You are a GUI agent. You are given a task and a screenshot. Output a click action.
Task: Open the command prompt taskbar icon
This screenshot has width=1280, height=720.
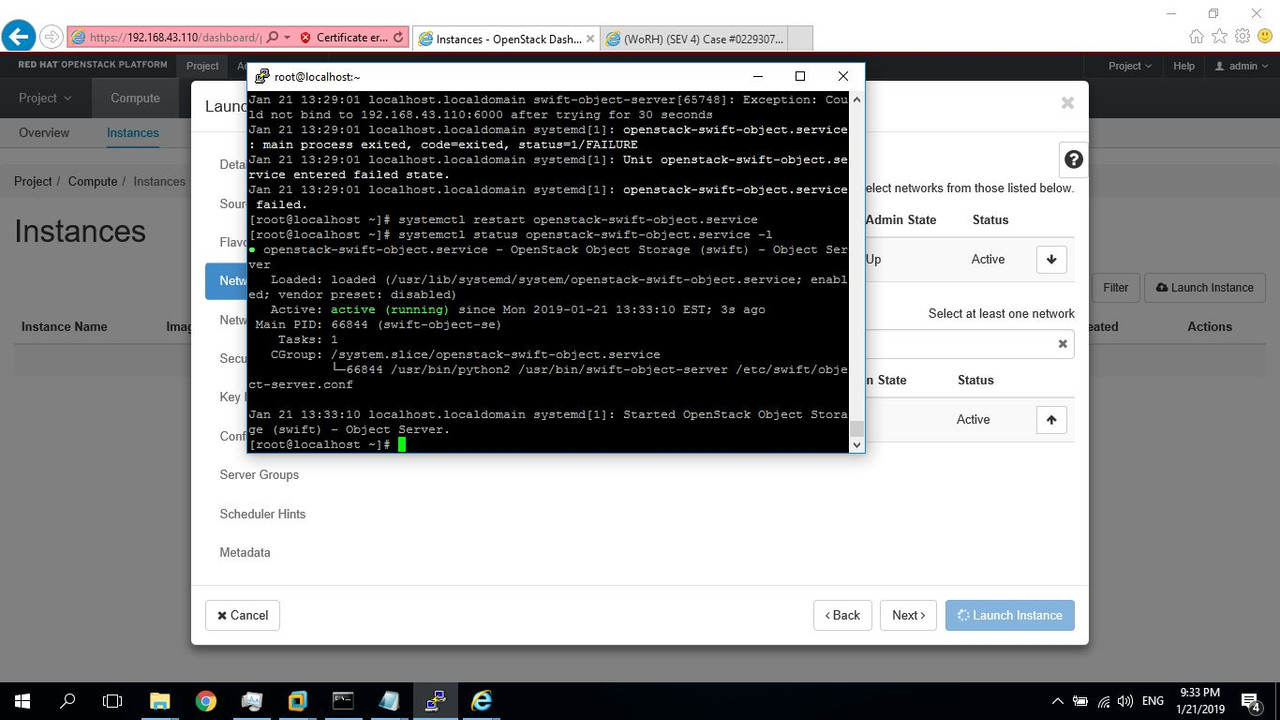pyautogui.click(x=343, y=701)
